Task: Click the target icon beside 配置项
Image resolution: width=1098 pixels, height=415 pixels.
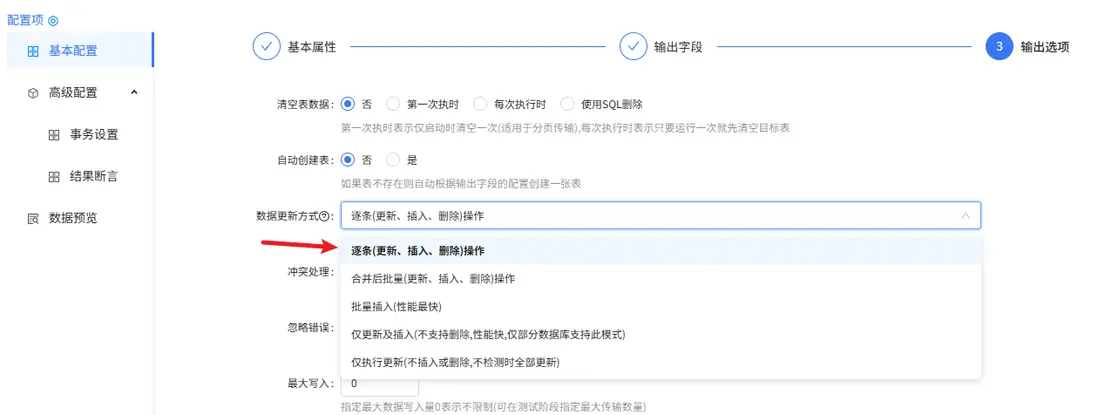Action: click(53, 21)
